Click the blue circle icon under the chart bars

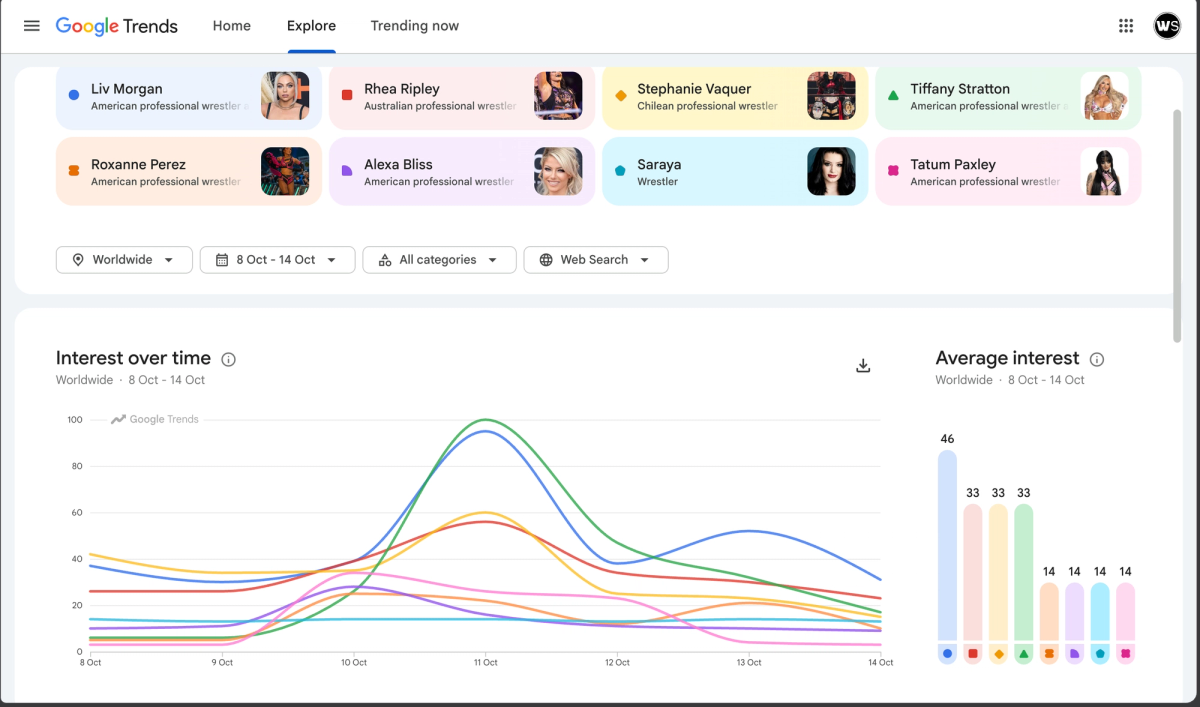click(947, 654)
